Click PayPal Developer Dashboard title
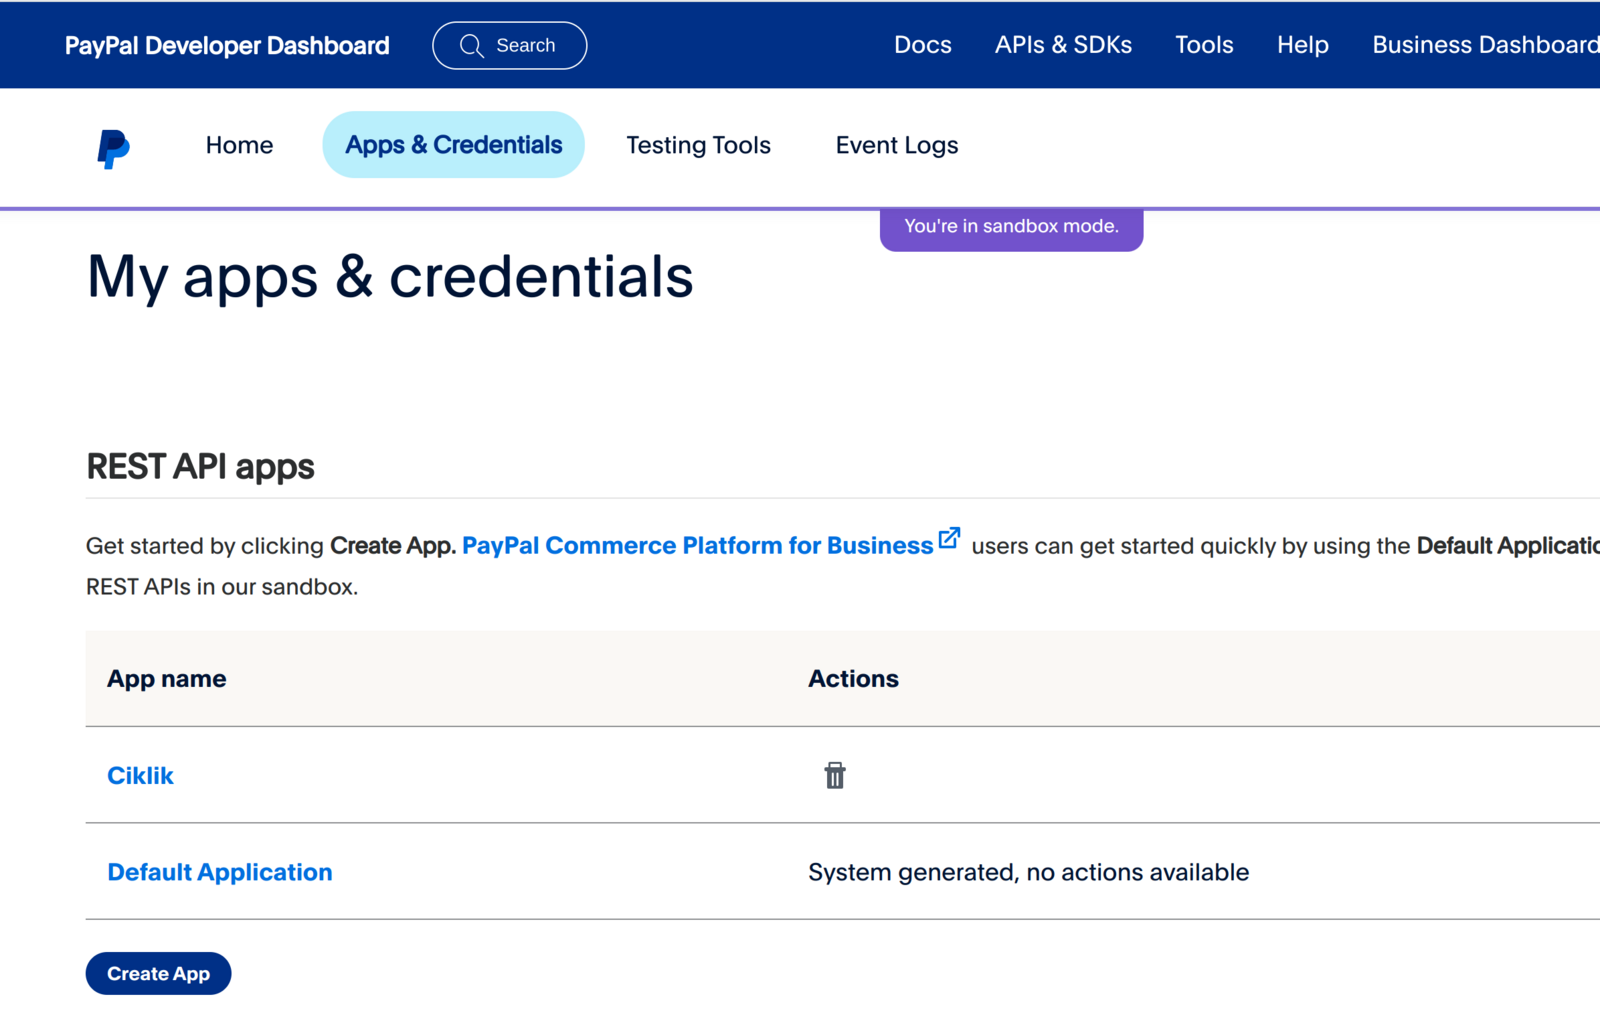 [227, 46]
